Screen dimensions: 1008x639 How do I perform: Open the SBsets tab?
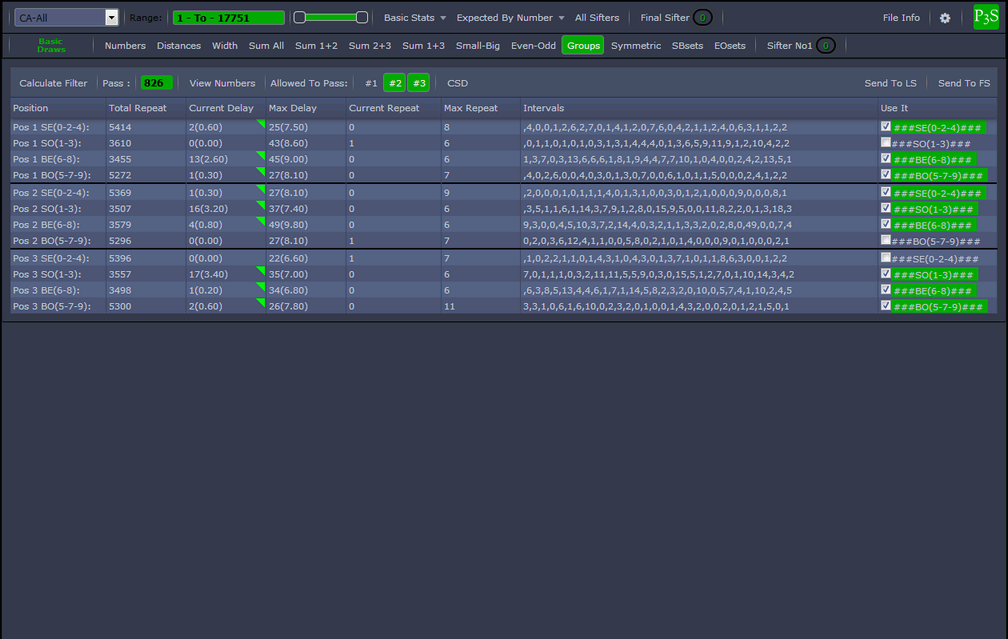coord(687,46)
